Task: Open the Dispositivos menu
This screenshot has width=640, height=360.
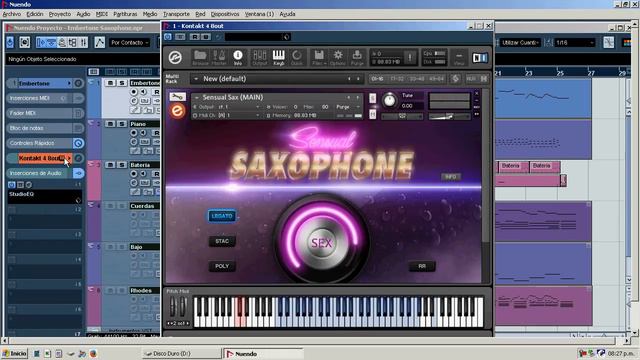Action: [224, 14]
